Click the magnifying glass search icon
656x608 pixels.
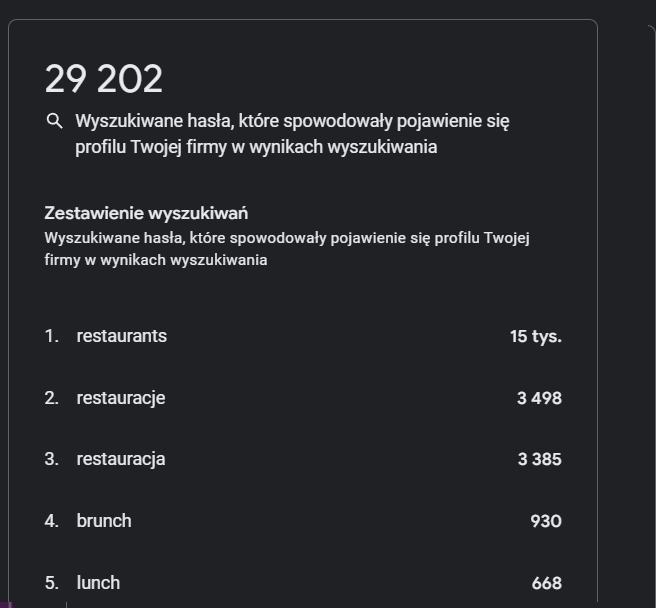pyautogui.click(x=55, y=121)
